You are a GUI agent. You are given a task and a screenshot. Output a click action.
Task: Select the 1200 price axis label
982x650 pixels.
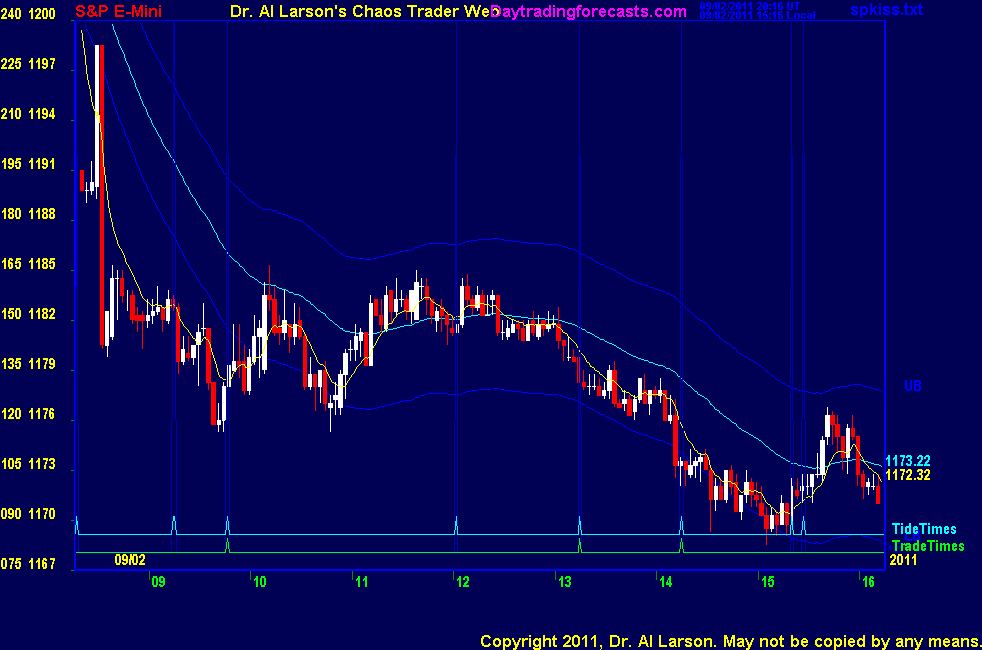(x=42, y=14)
